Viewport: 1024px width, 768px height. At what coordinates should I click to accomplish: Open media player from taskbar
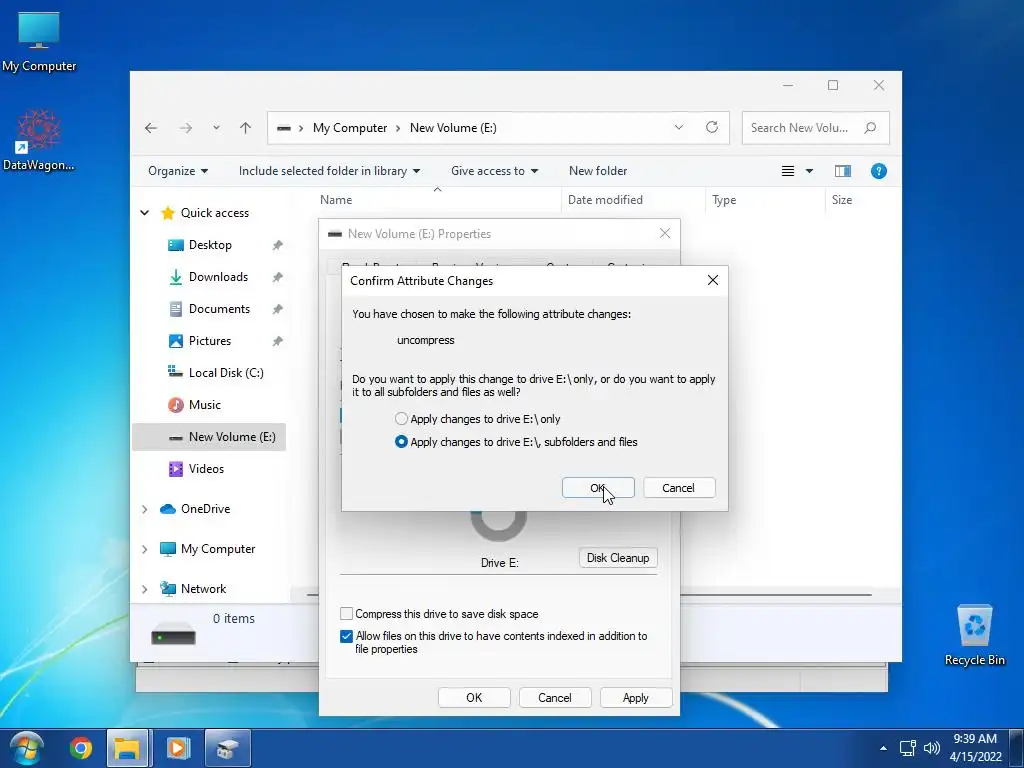178,748
